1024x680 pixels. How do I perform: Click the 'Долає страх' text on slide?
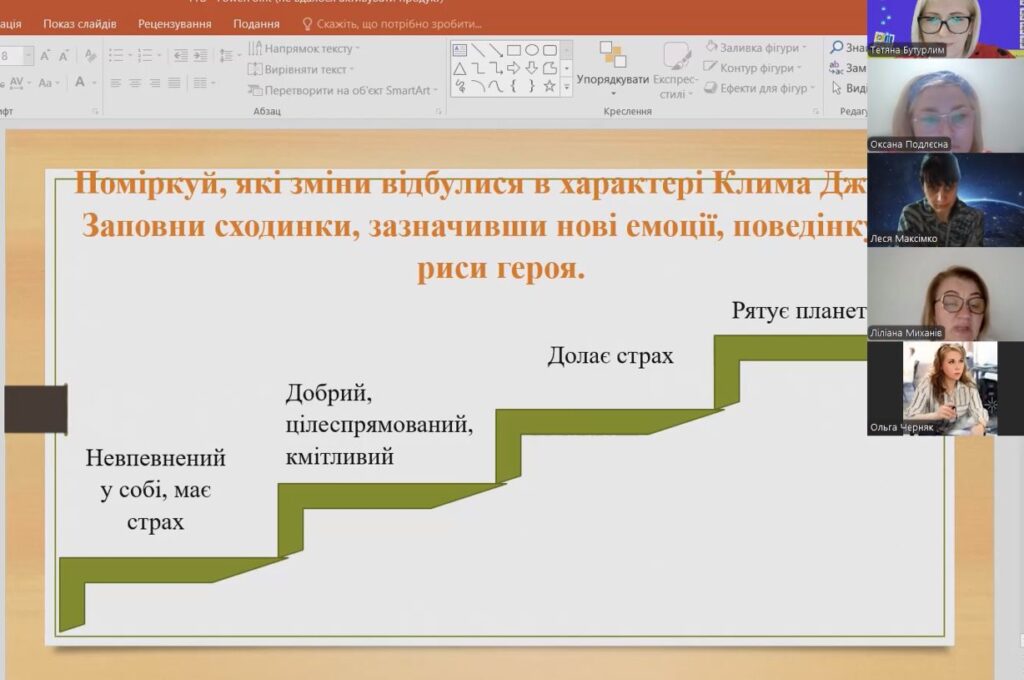pyautogui.click(x=610, y=356)
